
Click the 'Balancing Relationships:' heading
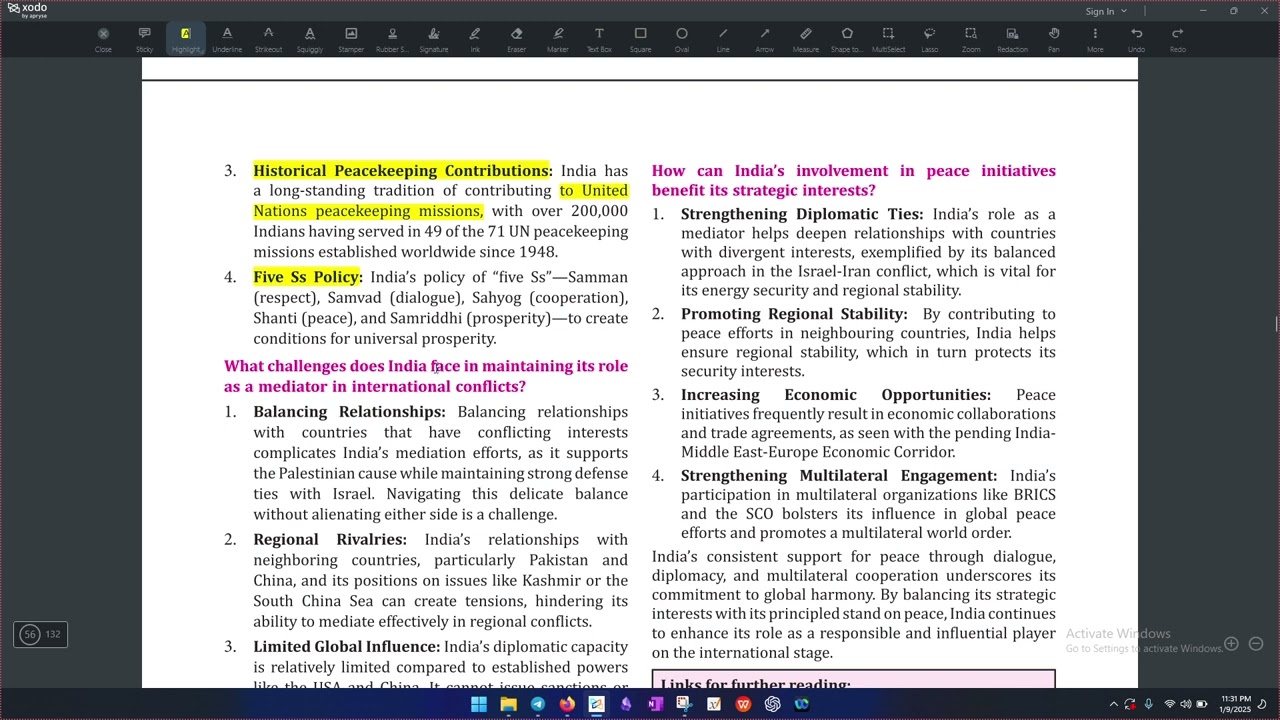point(349,412)
